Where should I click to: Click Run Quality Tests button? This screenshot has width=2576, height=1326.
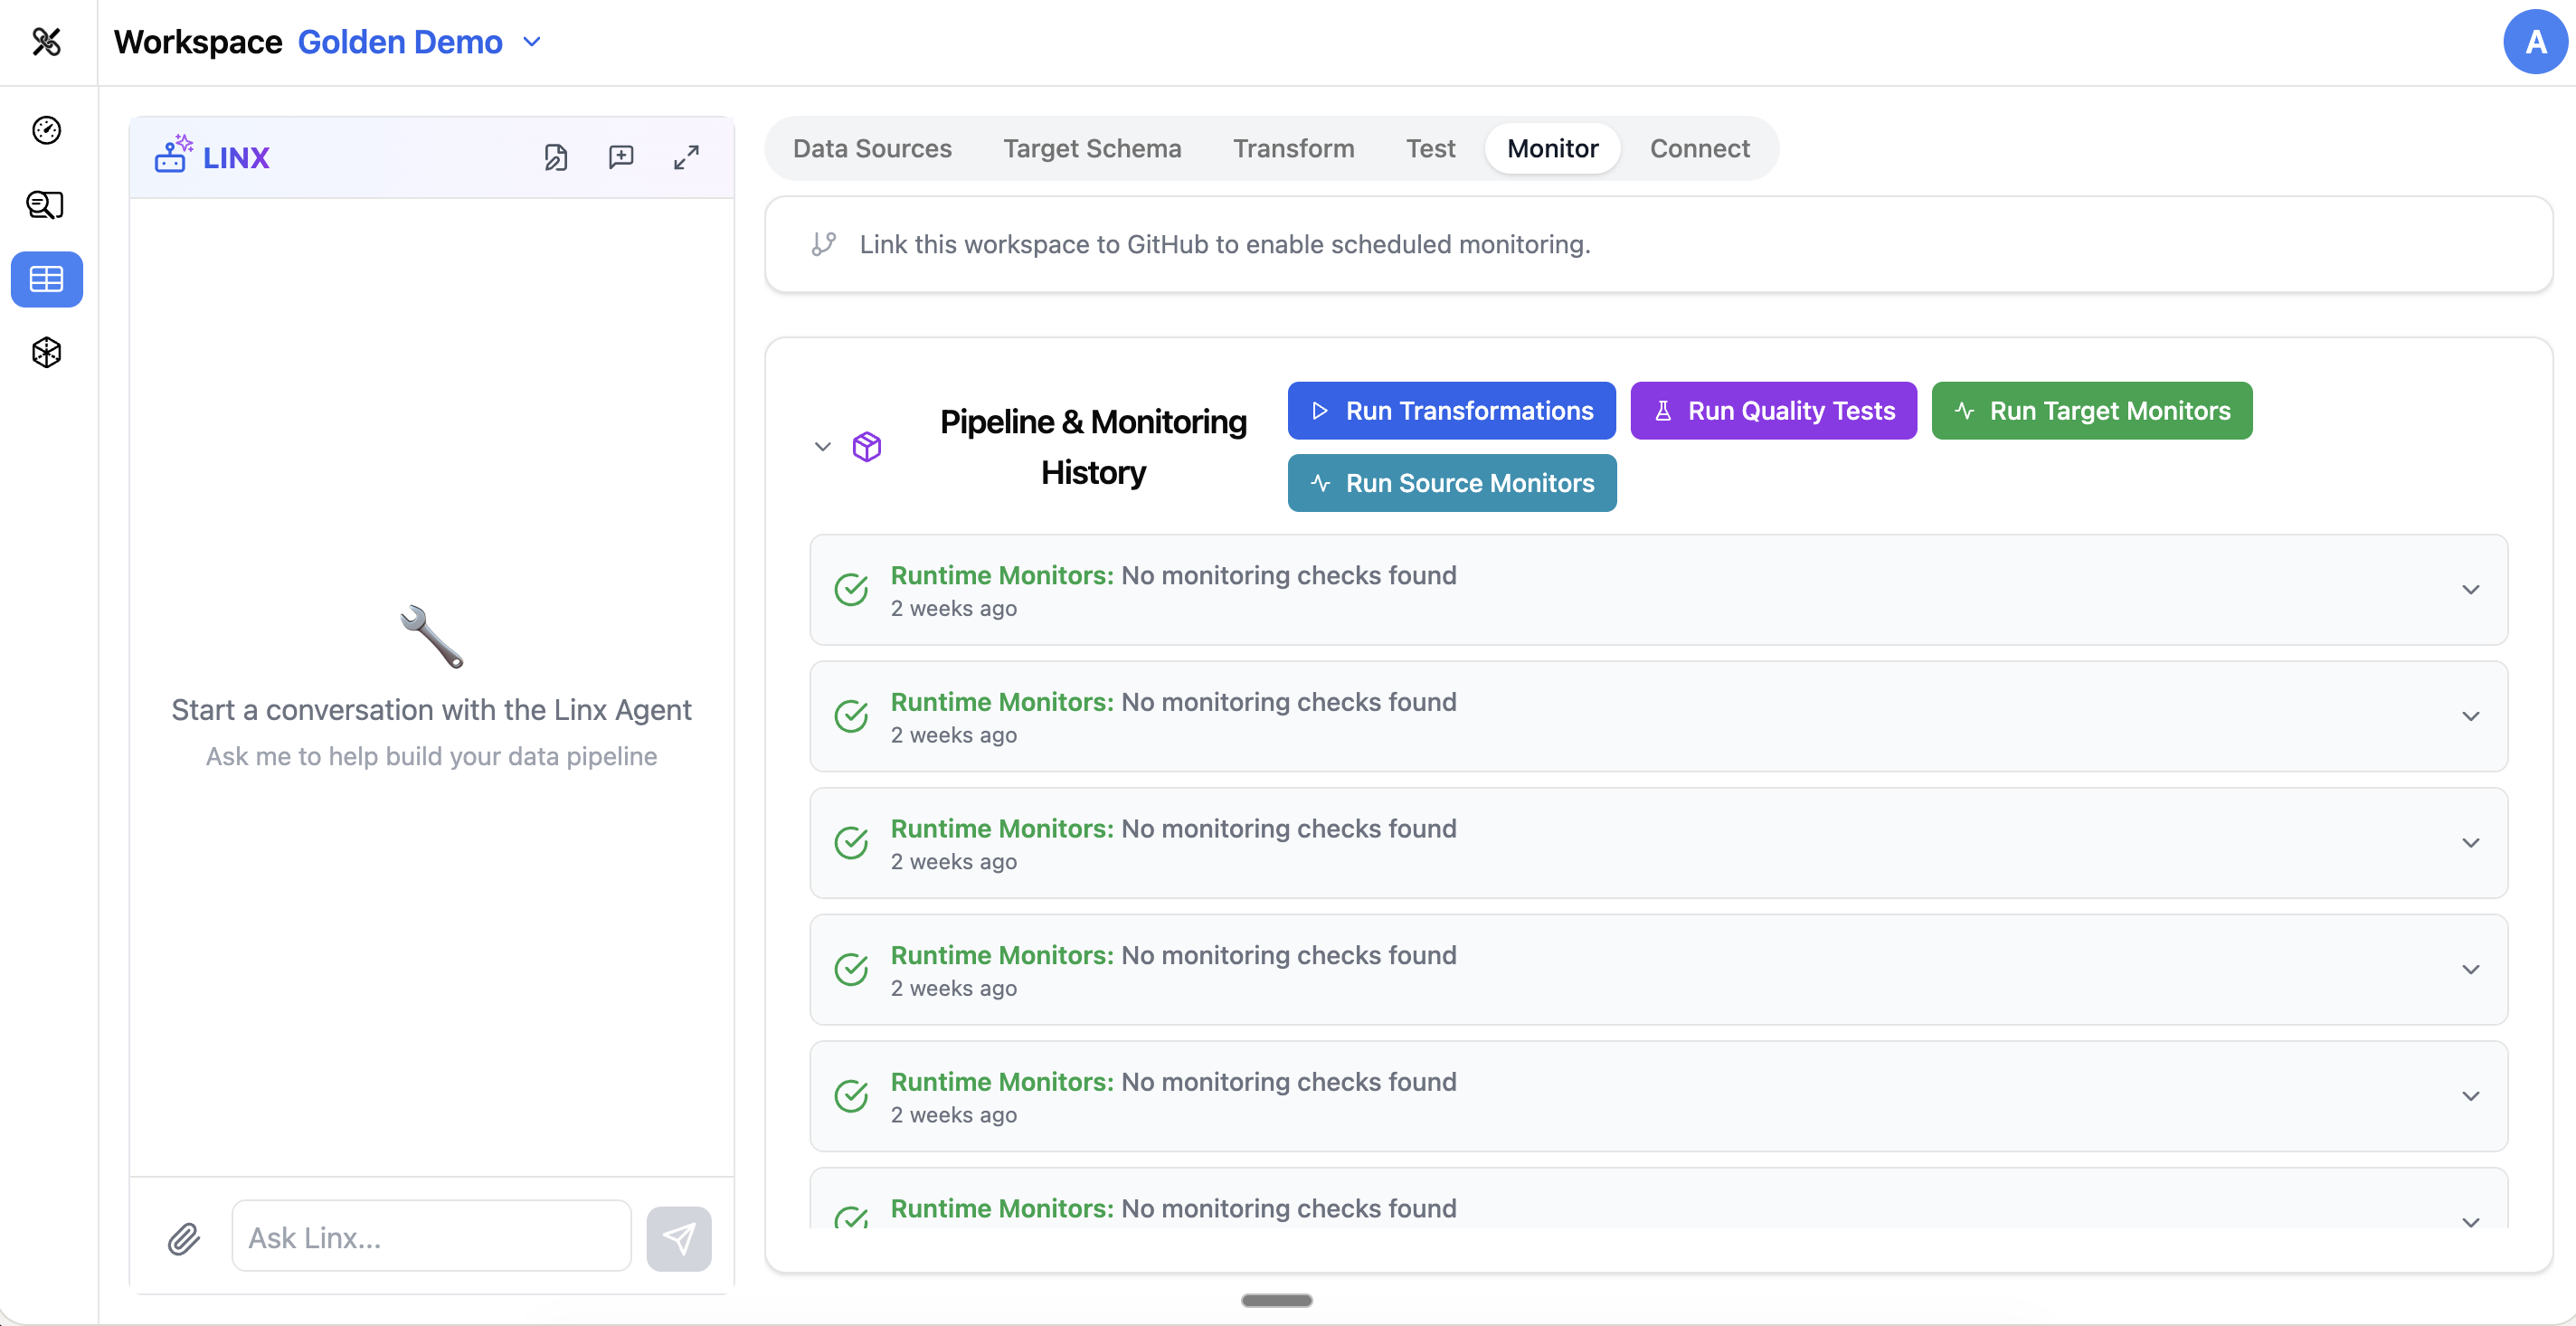[1773, 411]
